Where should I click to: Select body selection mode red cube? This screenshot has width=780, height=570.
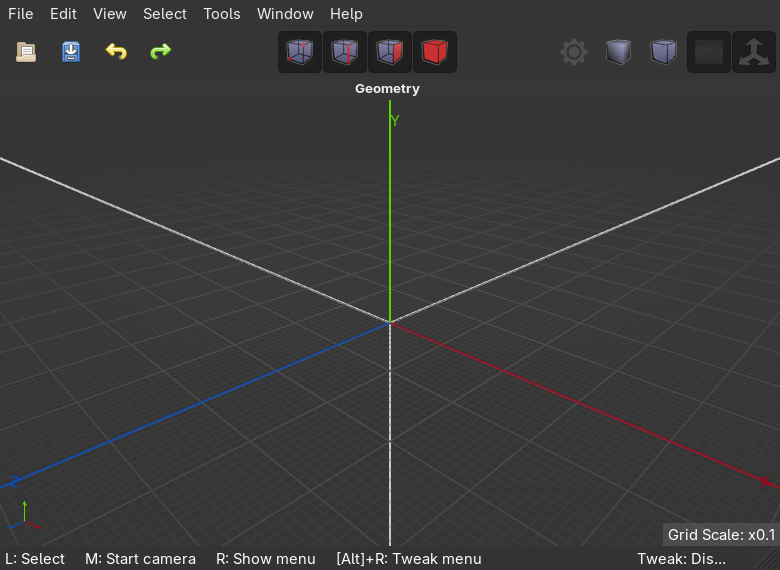(434, 52)
